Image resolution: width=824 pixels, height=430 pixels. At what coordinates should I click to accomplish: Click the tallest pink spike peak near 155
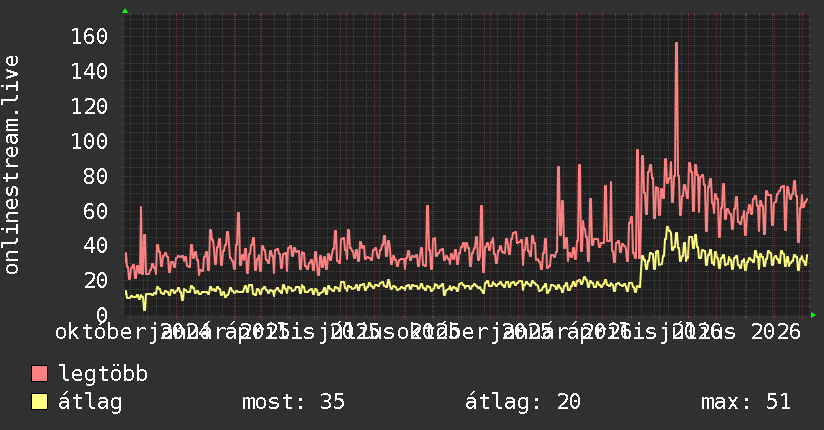point(676,44)
